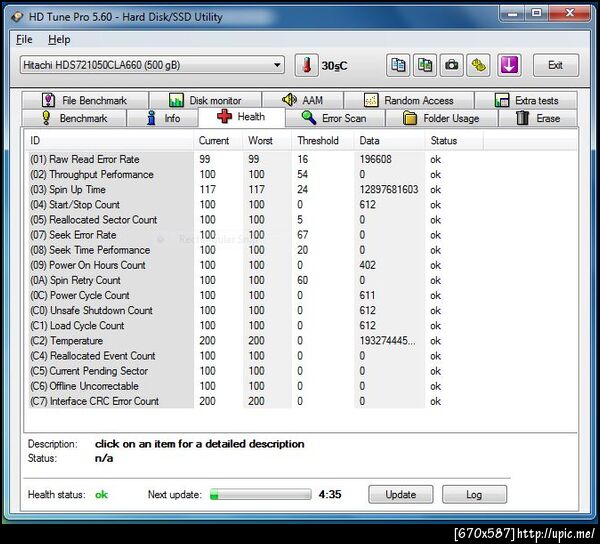Open the File menu
600x544 pixels.
coord(24,39)
